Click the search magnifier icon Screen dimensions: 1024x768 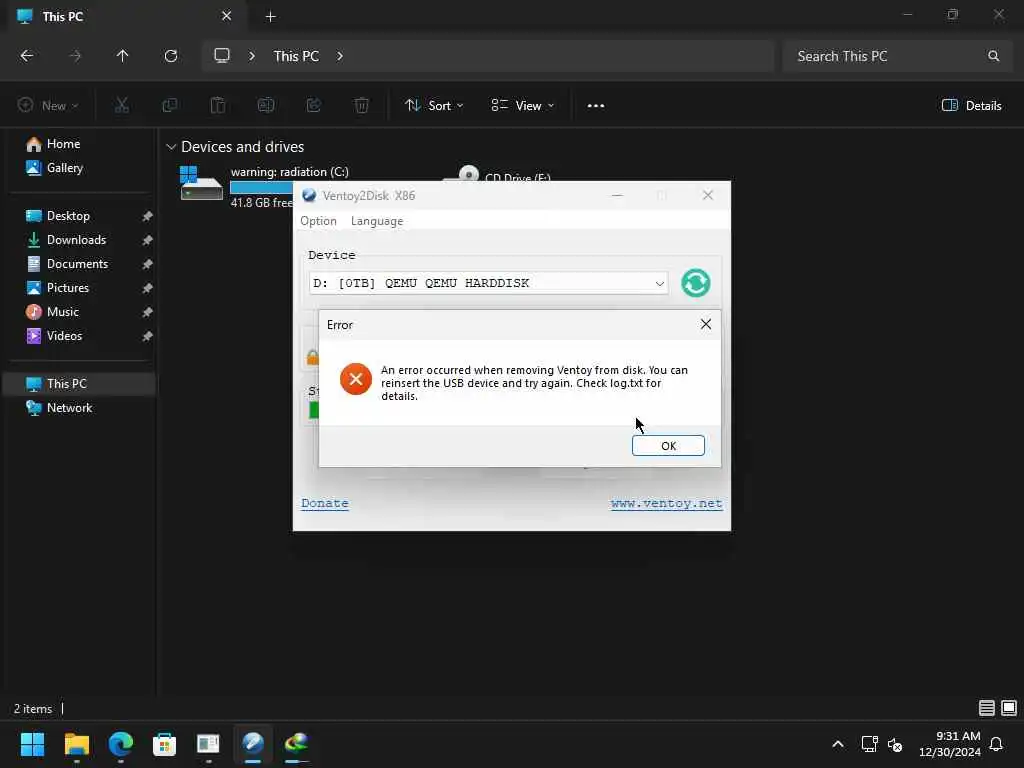click(993, 56)
